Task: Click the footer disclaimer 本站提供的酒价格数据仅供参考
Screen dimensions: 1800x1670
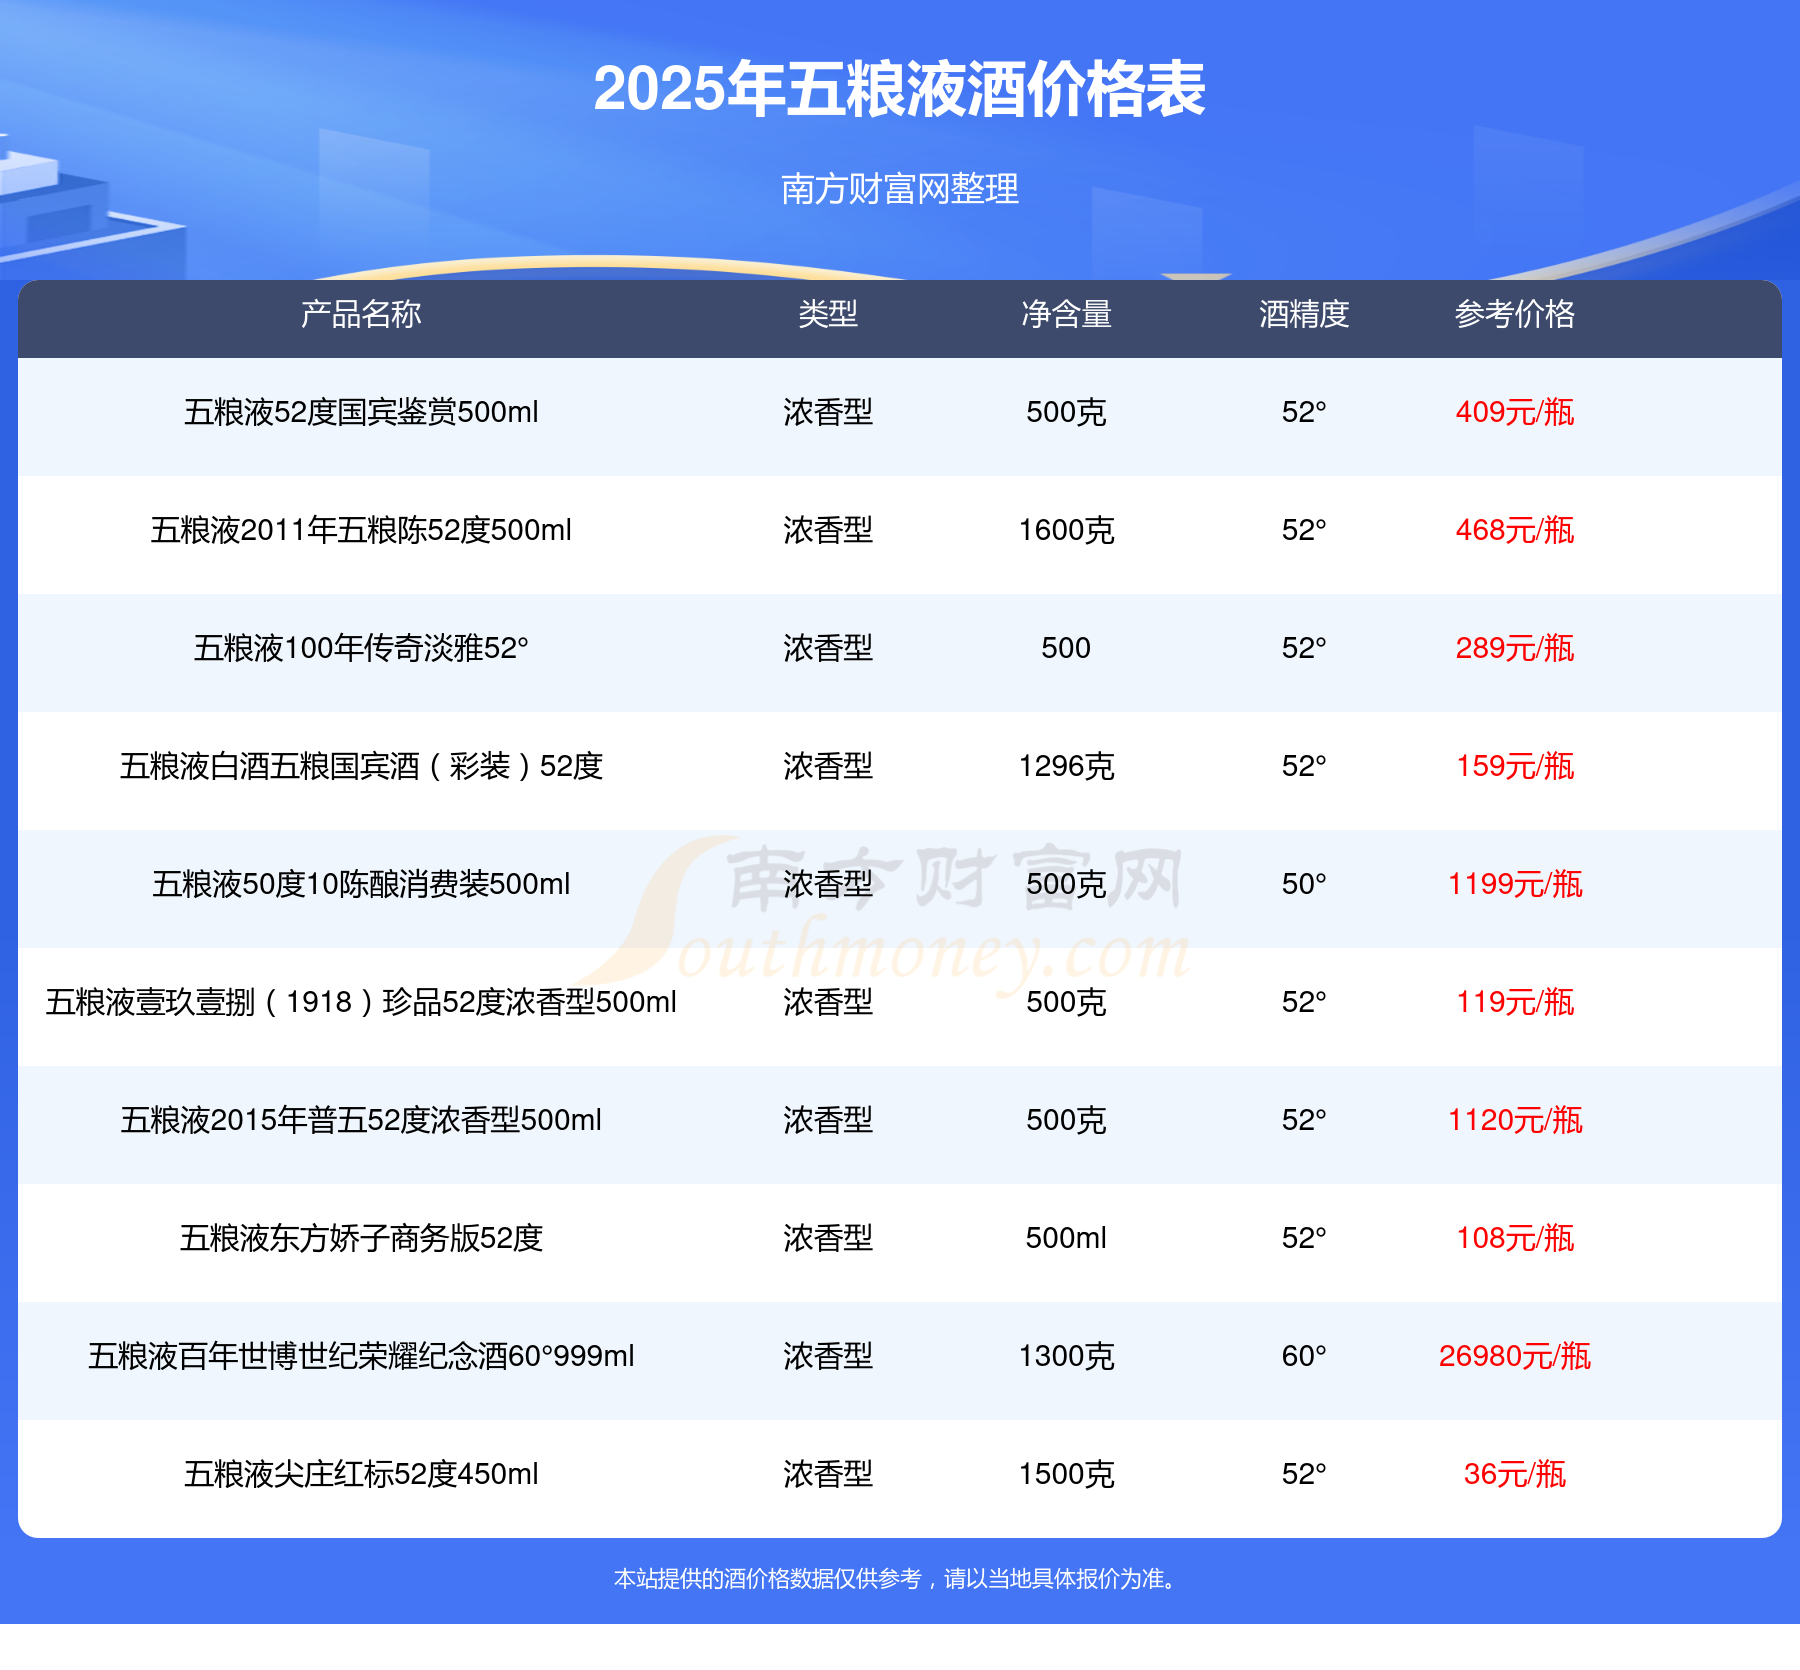Action: click(767, 1579)
